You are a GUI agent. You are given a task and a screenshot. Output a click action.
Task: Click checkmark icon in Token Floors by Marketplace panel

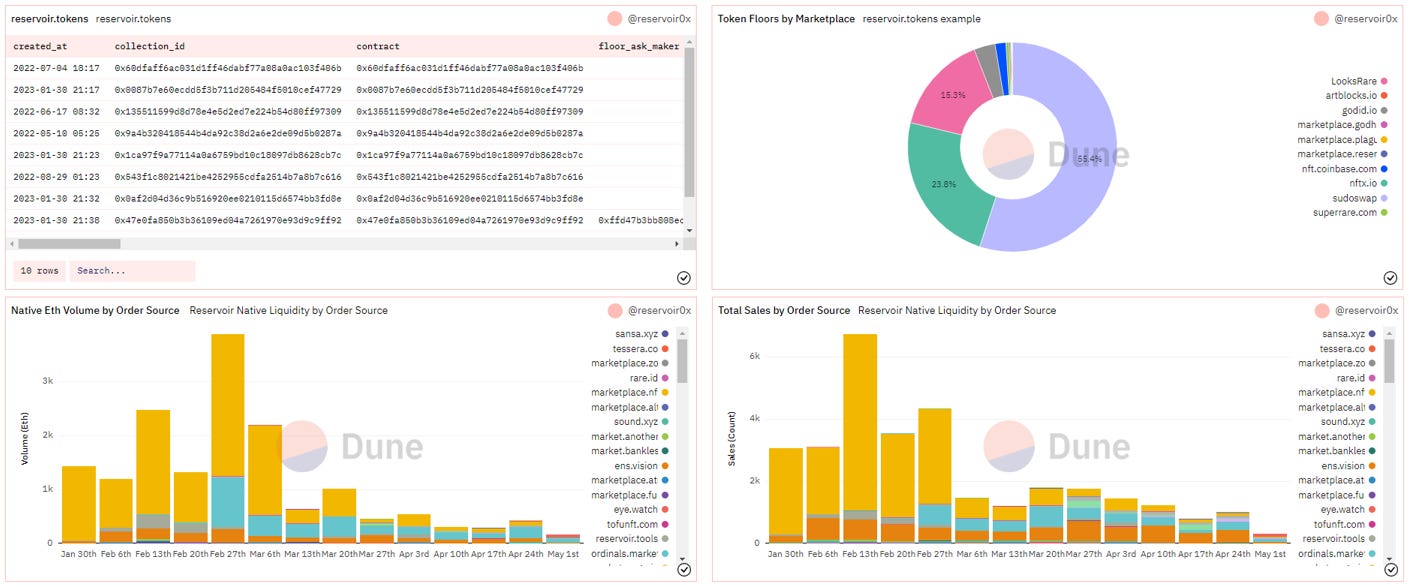1390,277
